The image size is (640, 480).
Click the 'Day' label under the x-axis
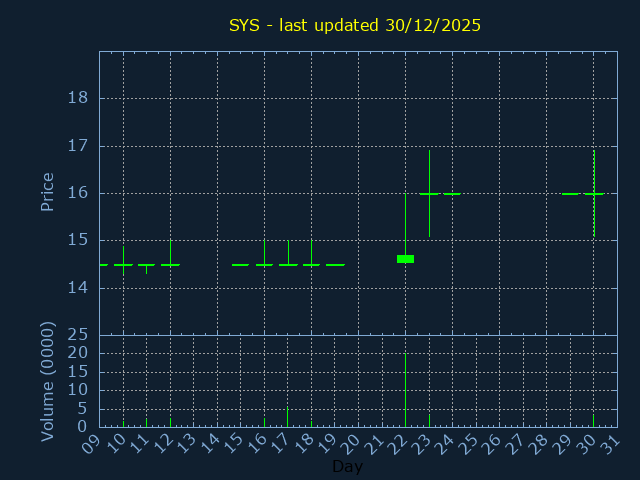[347, 467]
